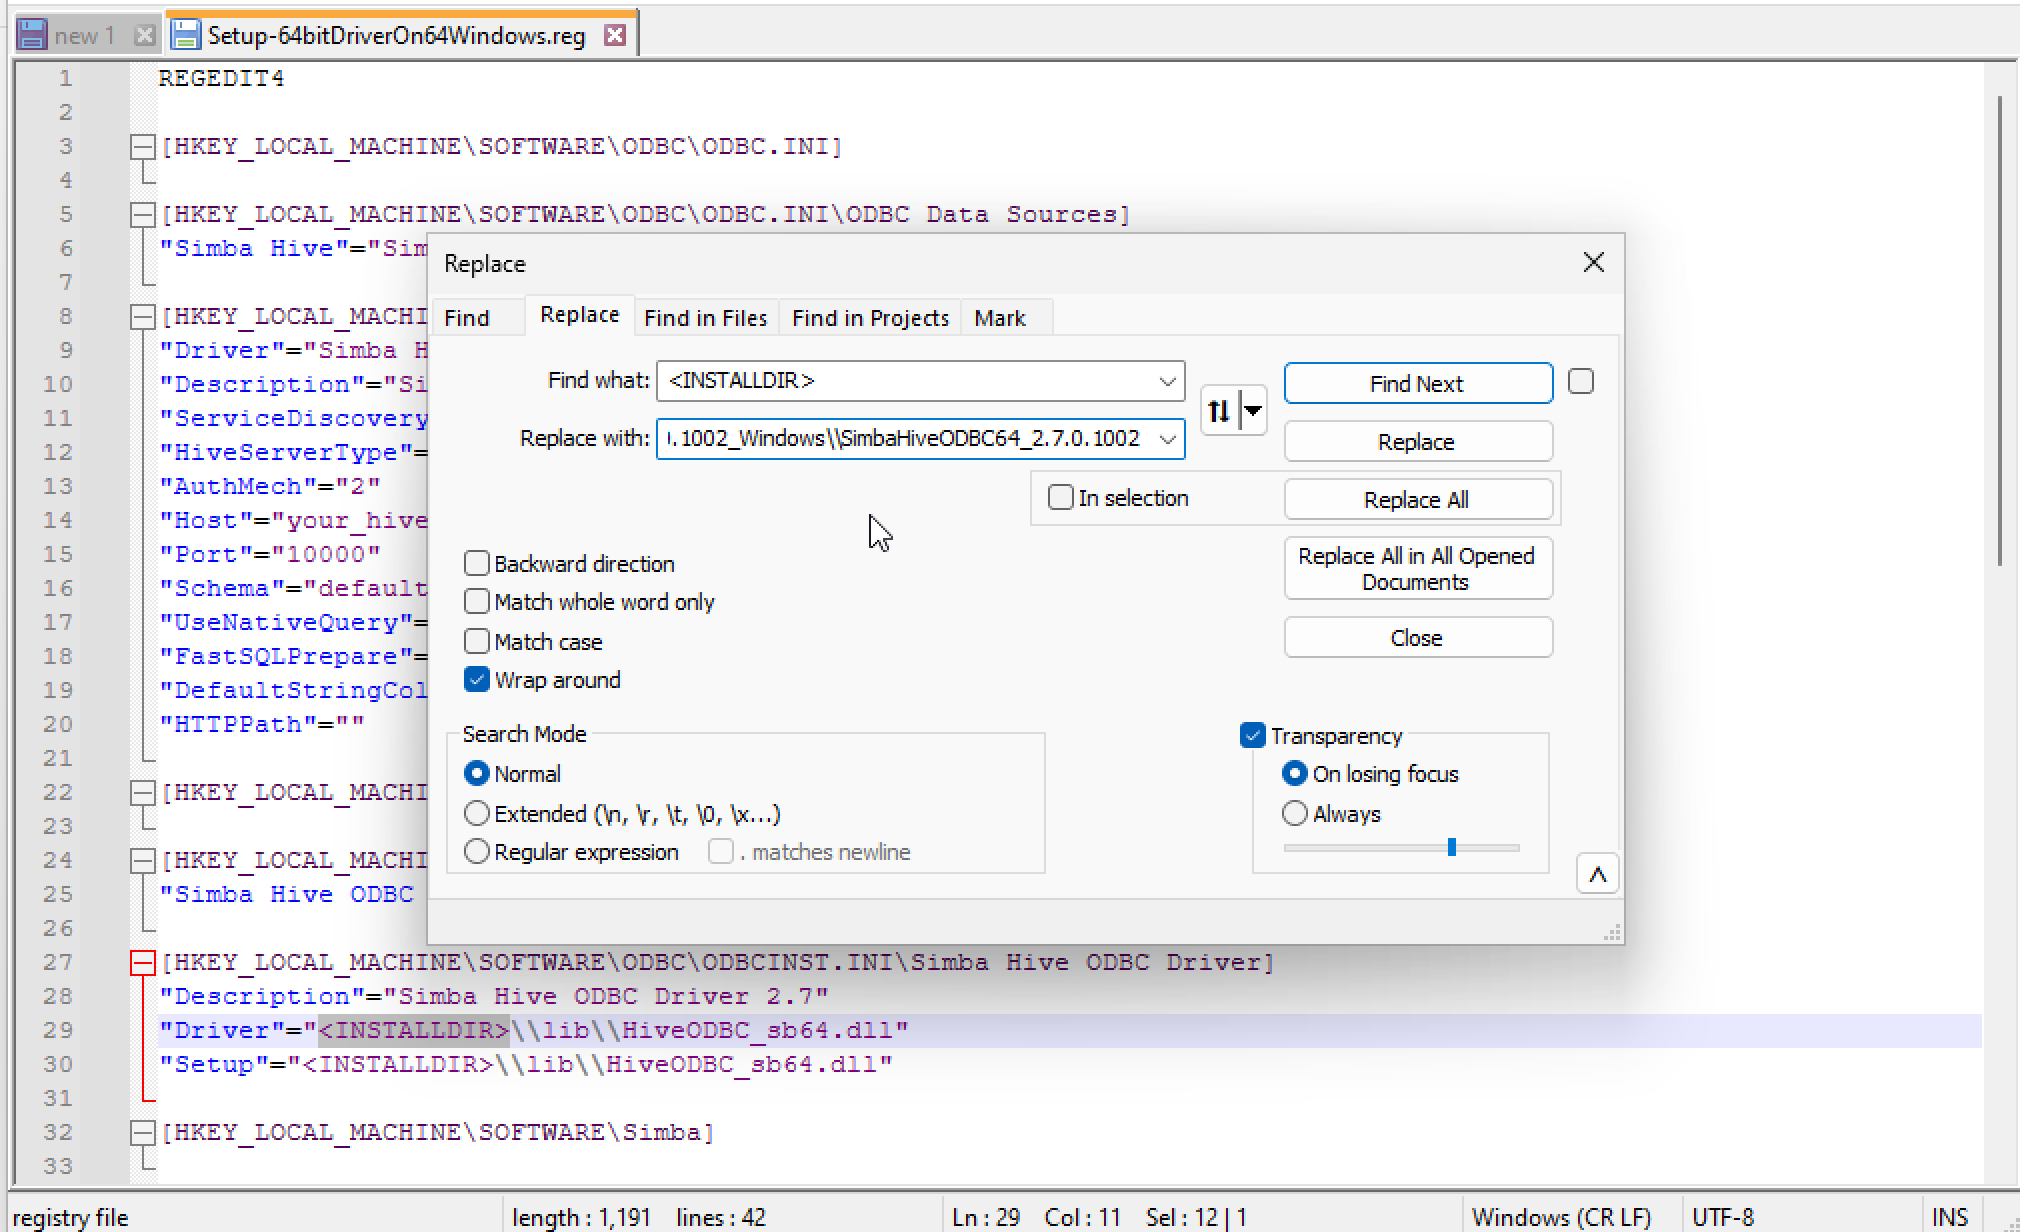Click the INS insert mode indicator
2020x1232 pixels.
click(1950, 1217)
